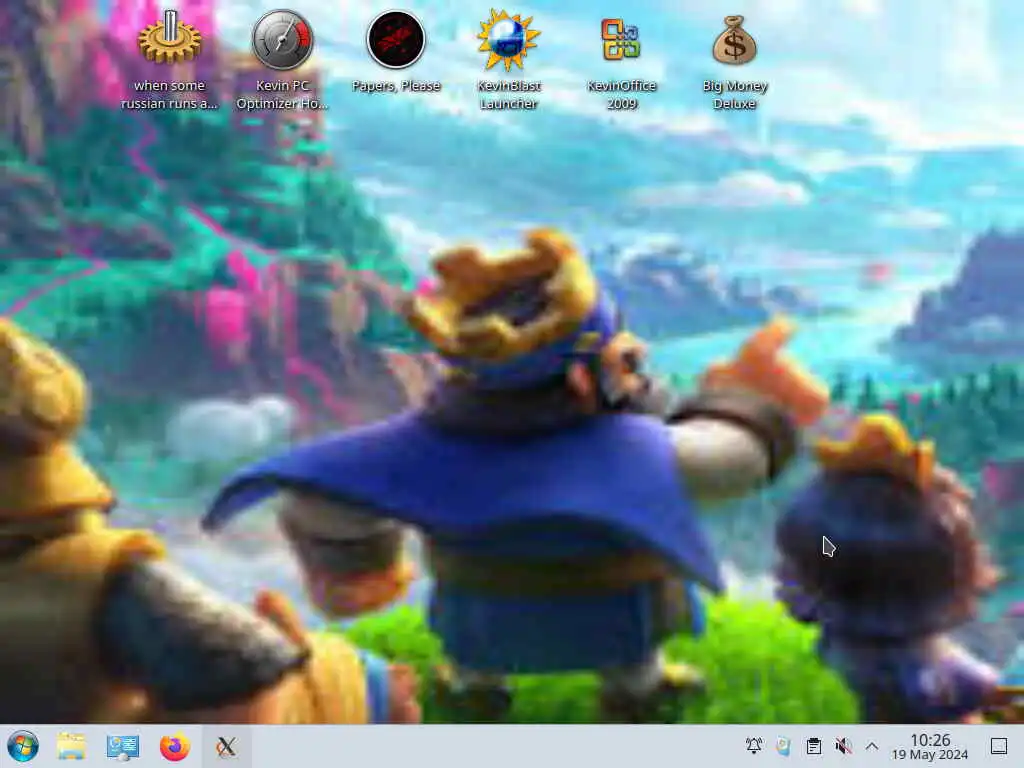The image size is (1024, 768).
Task: Open clipboard tray icon
Action: (814, 746)
